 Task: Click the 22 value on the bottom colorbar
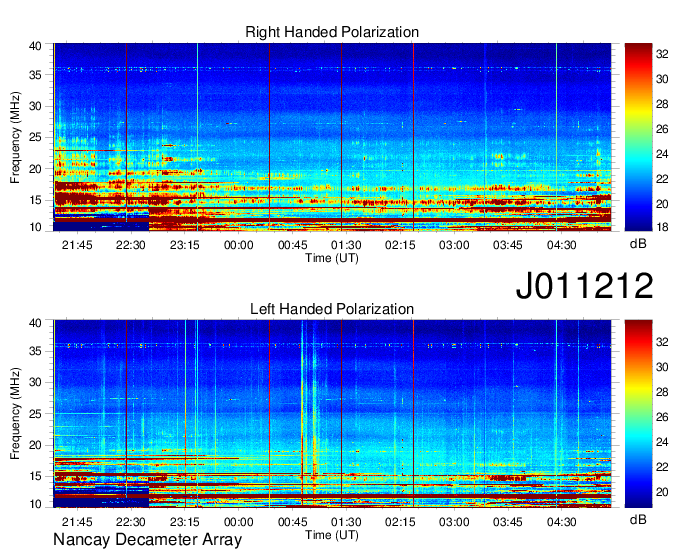coord(662,467)
